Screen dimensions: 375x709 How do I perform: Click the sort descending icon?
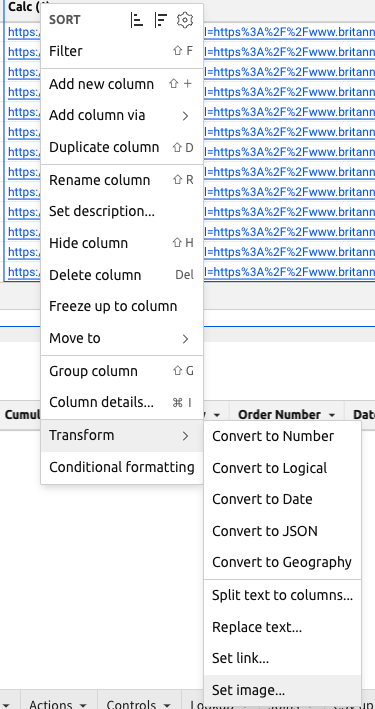coord(161,20)
